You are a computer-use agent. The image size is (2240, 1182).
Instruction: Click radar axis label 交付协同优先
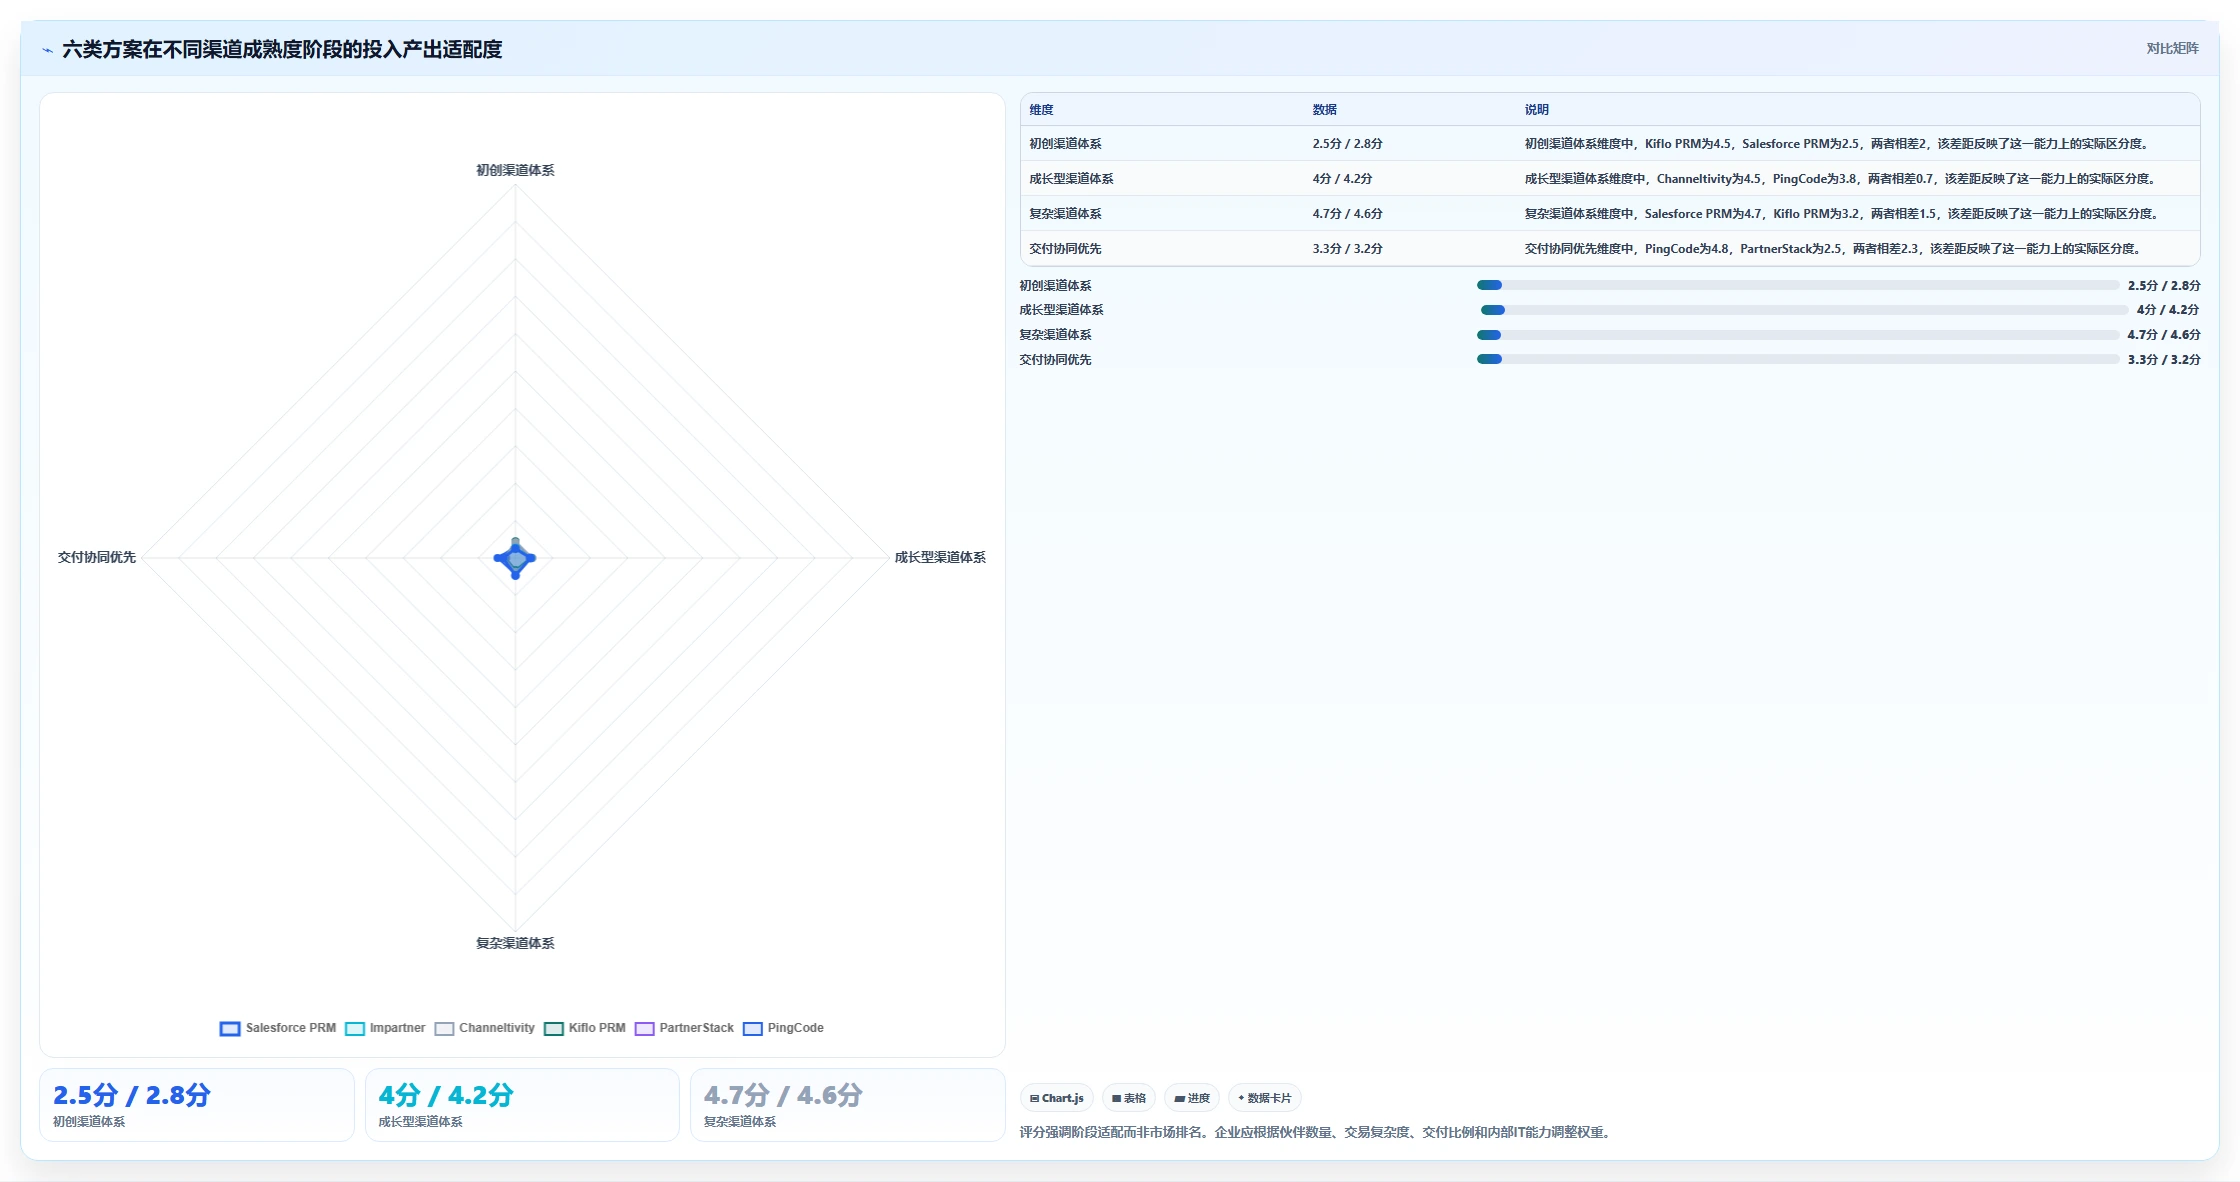point(97,558)
